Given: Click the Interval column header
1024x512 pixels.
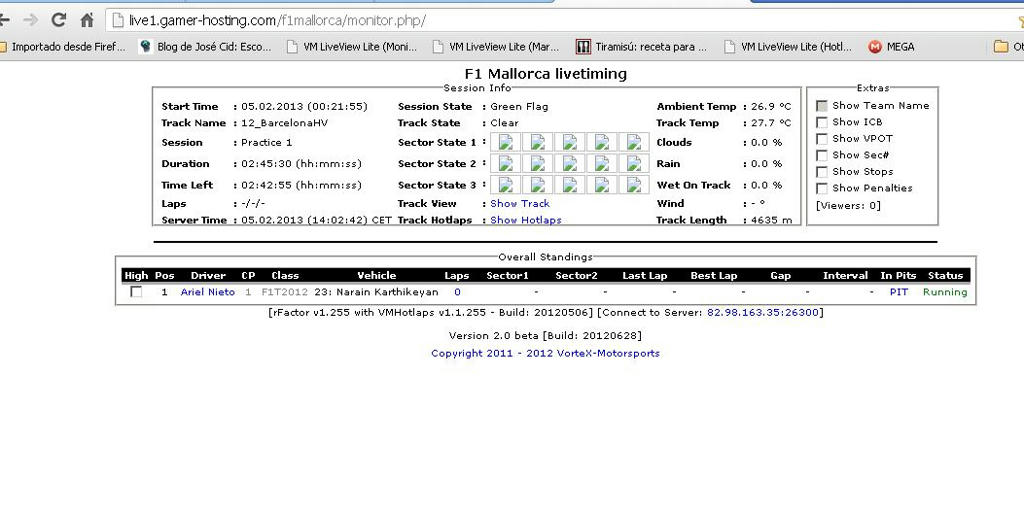Looking at the screenshot, I should 845,276.
